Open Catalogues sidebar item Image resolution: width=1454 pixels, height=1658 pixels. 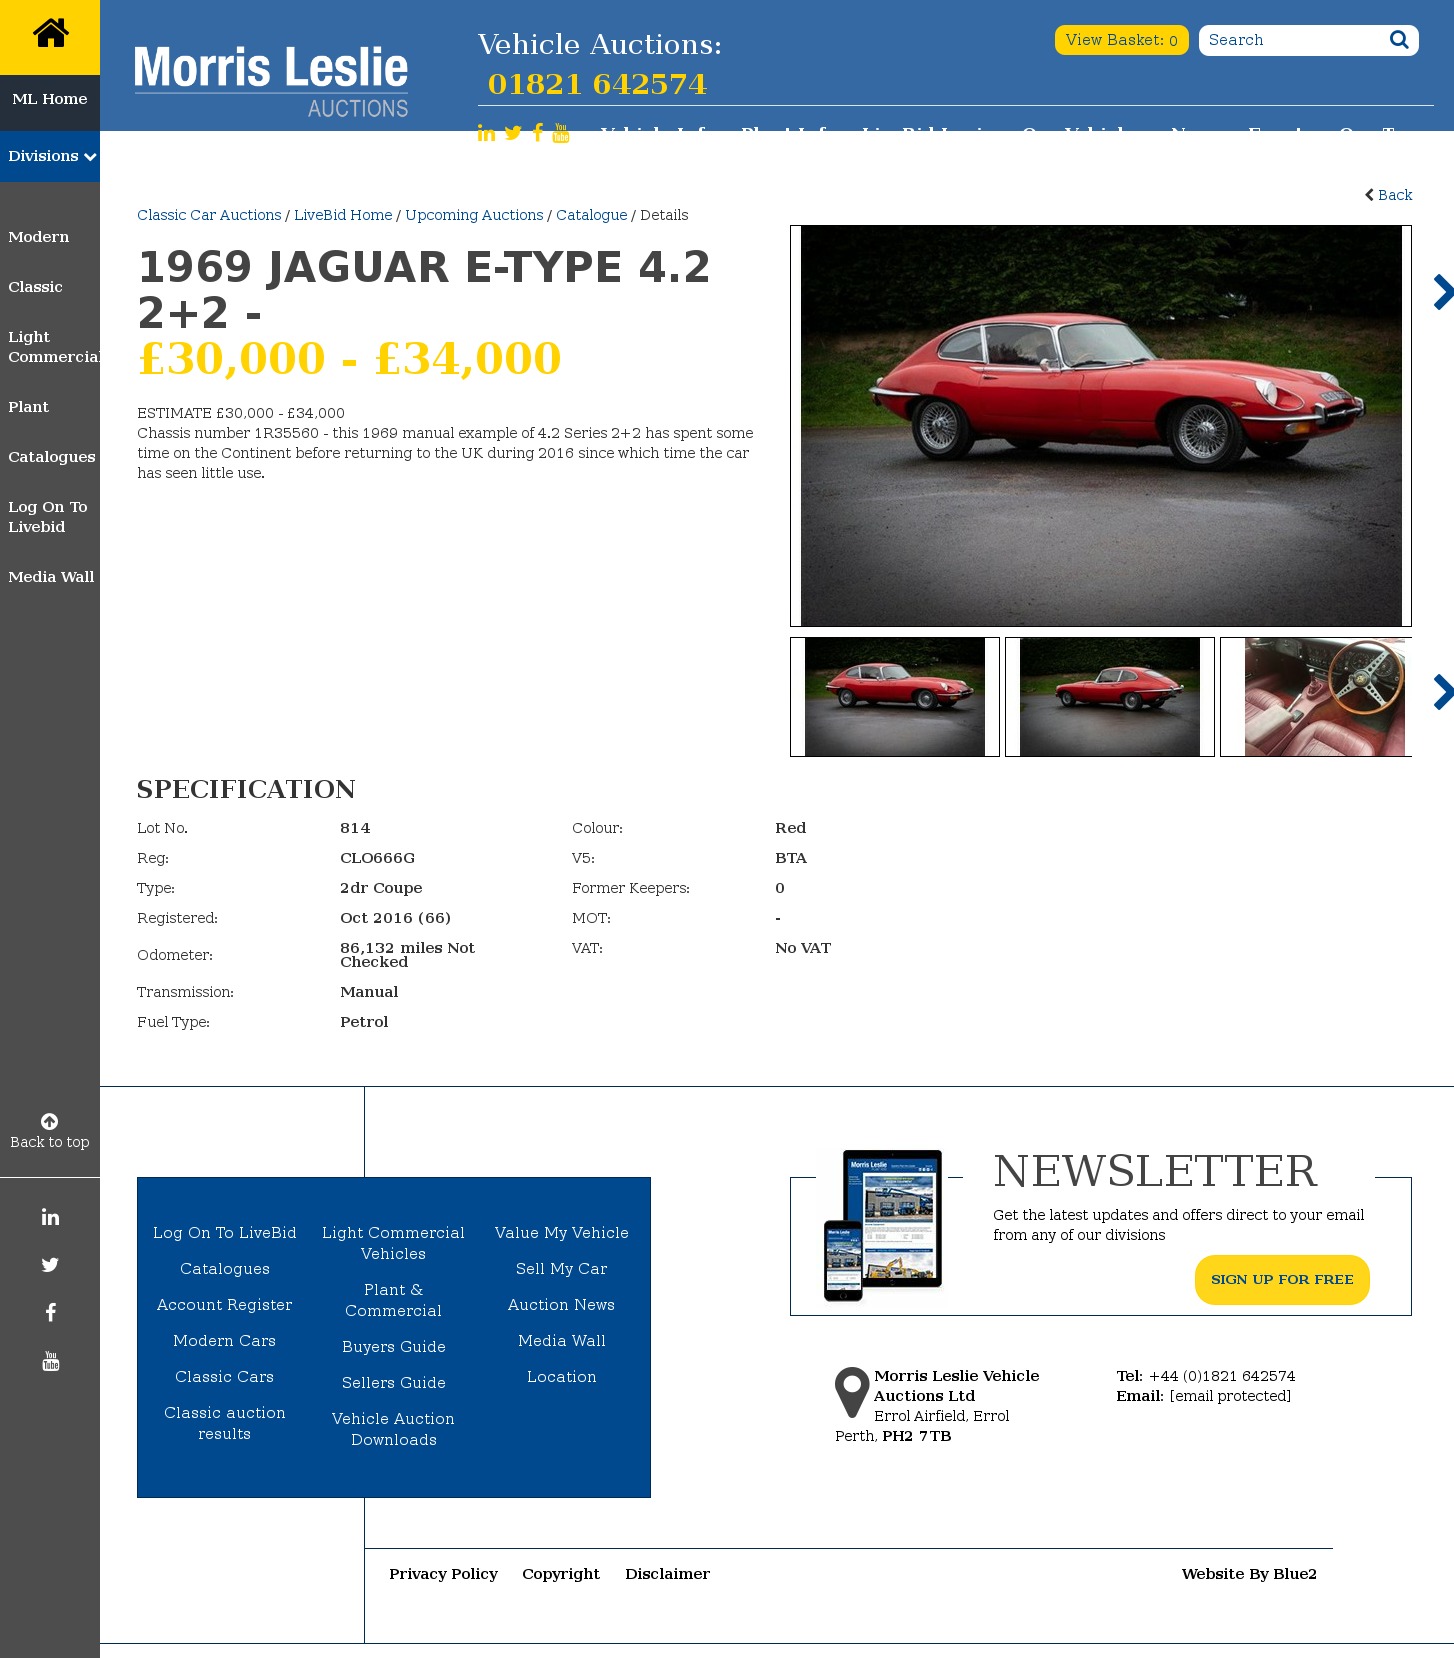(x=52, y=457)
